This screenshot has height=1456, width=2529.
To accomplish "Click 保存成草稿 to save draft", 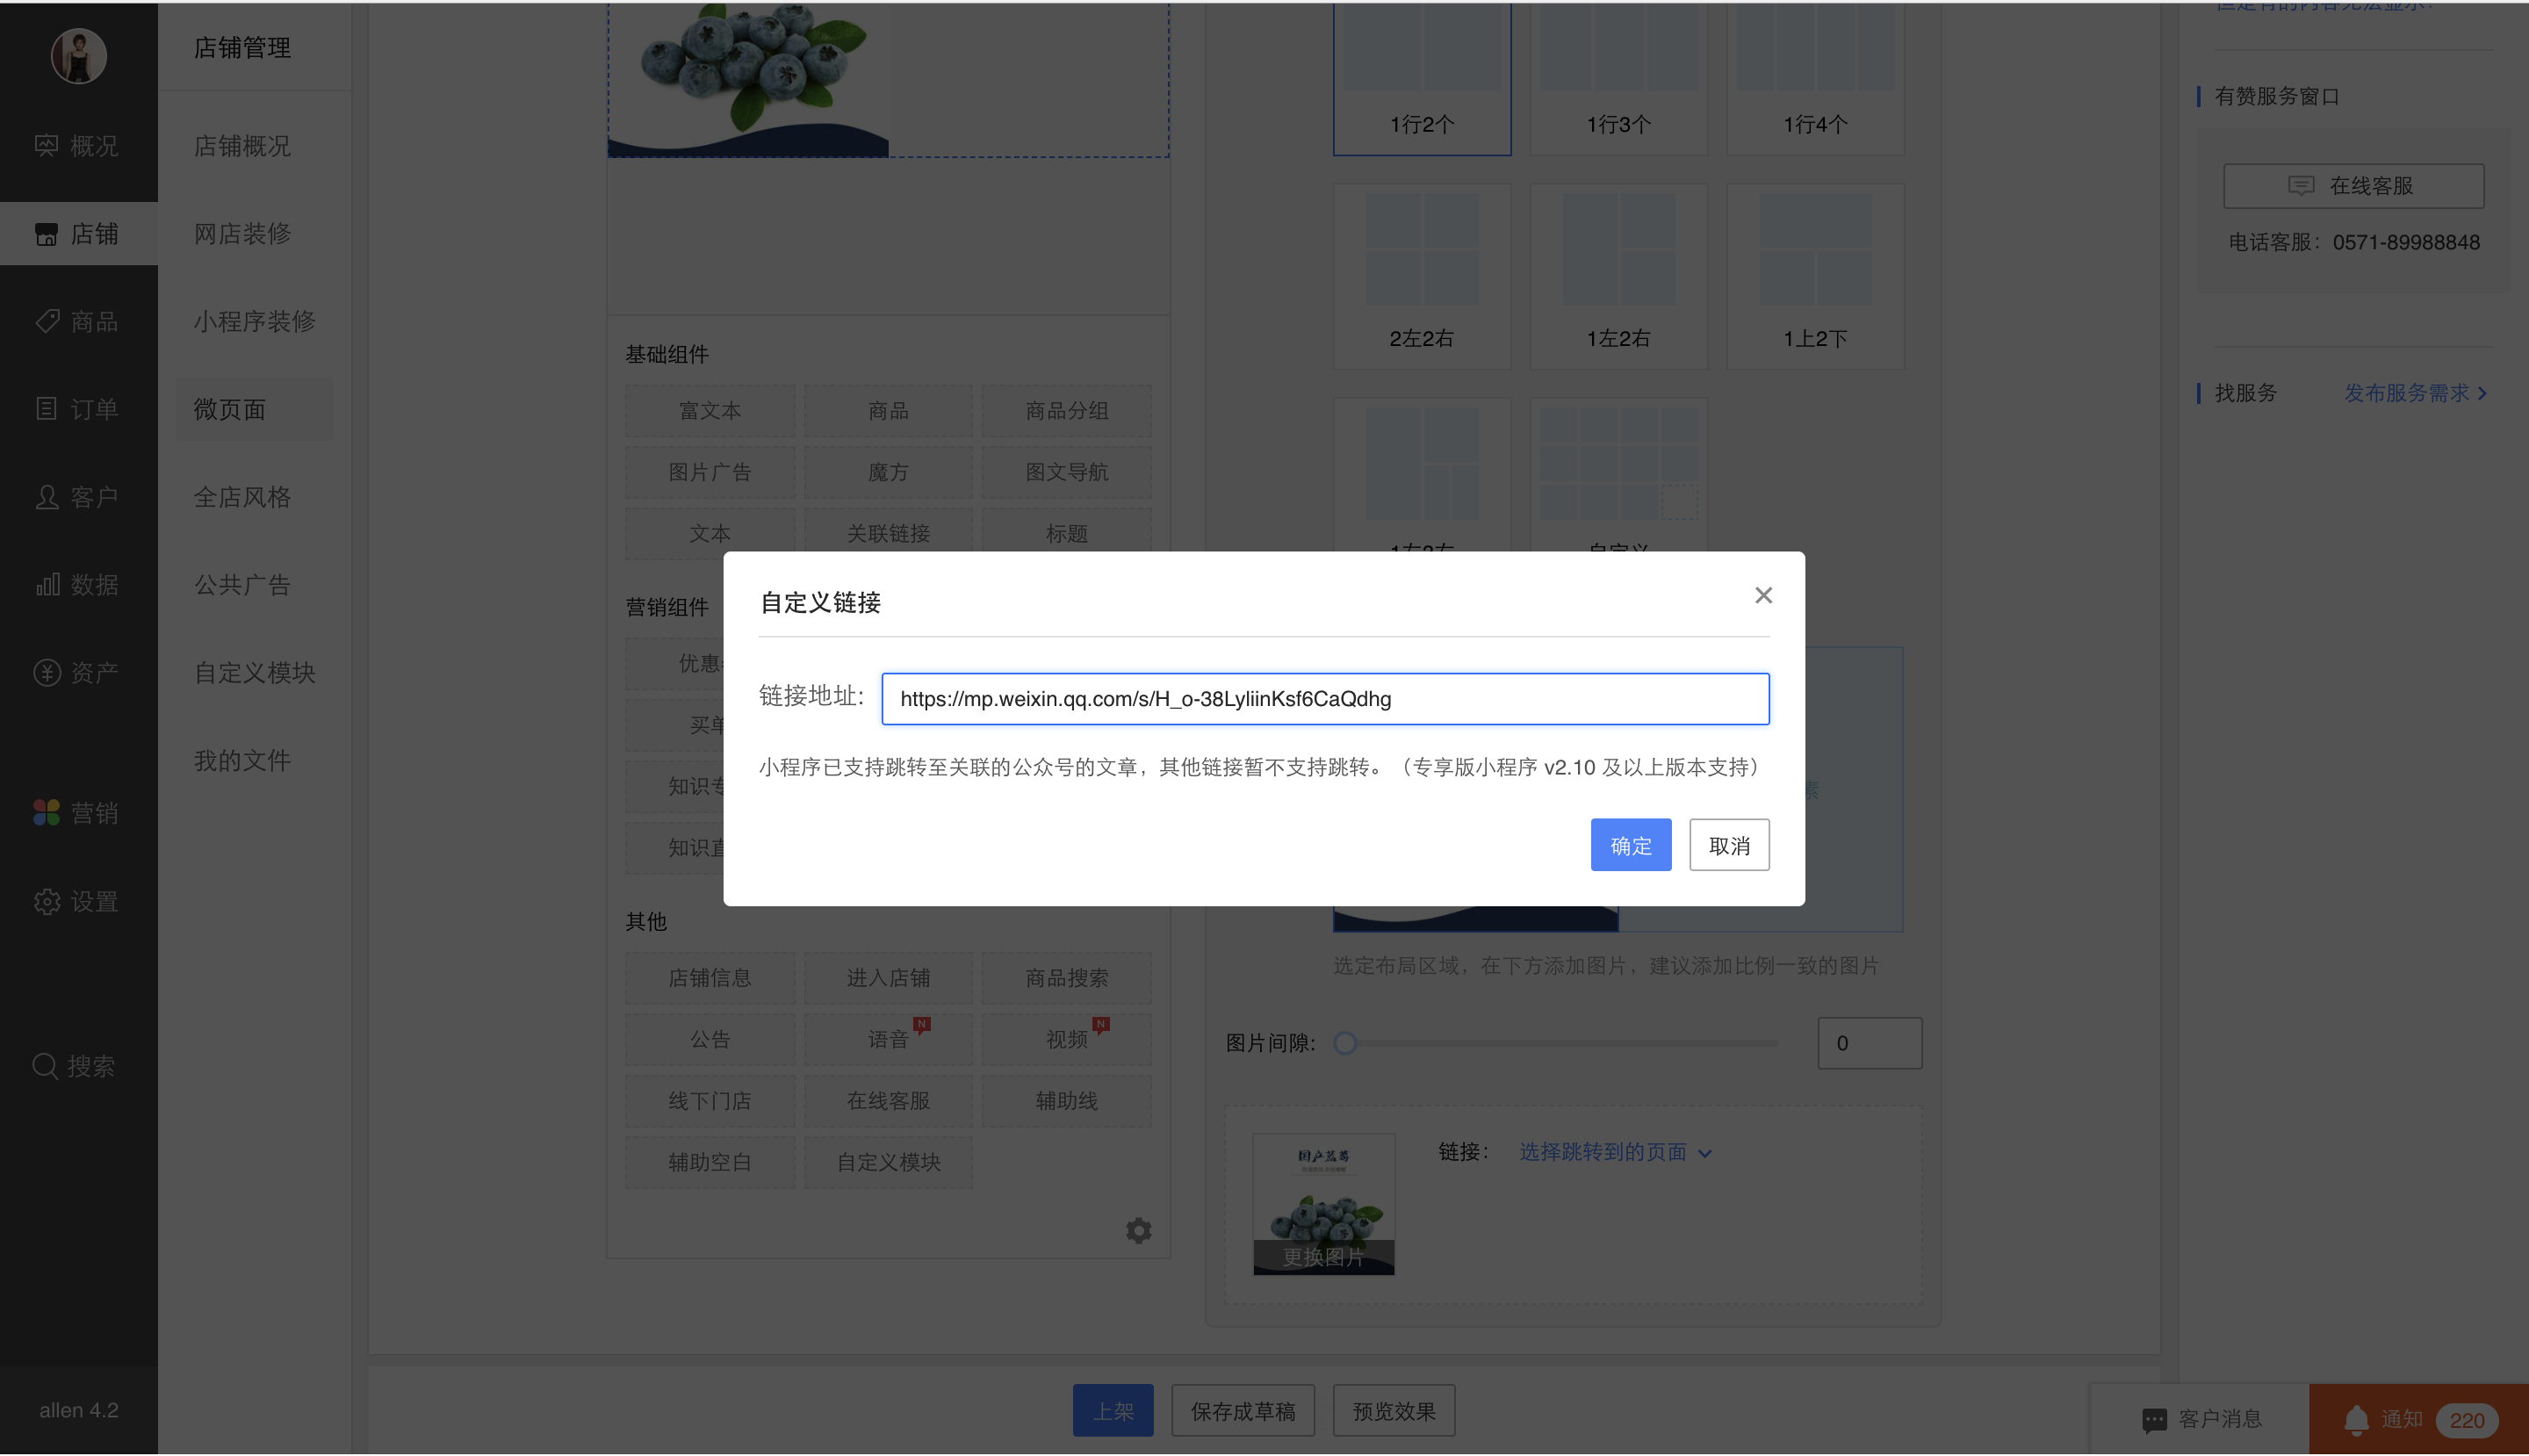I will 1243,1411.
